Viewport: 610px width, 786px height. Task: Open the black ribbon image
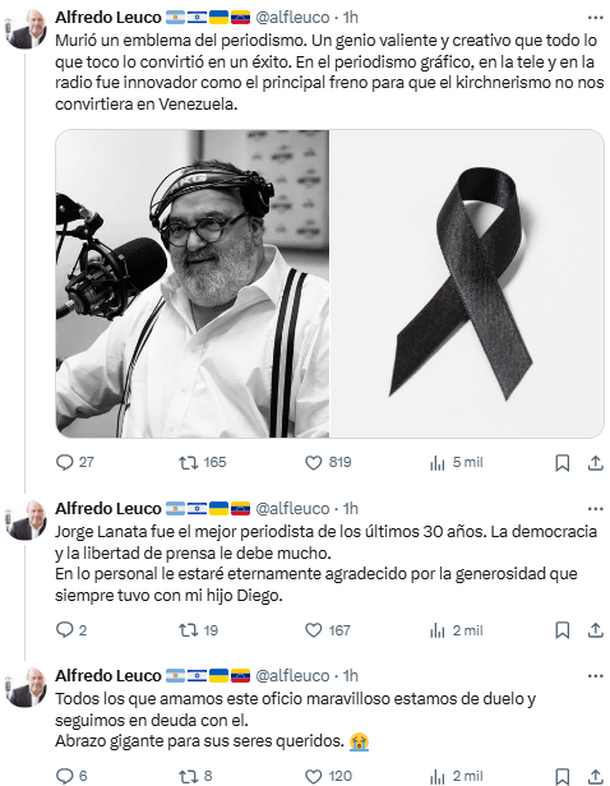click(467, 284)
